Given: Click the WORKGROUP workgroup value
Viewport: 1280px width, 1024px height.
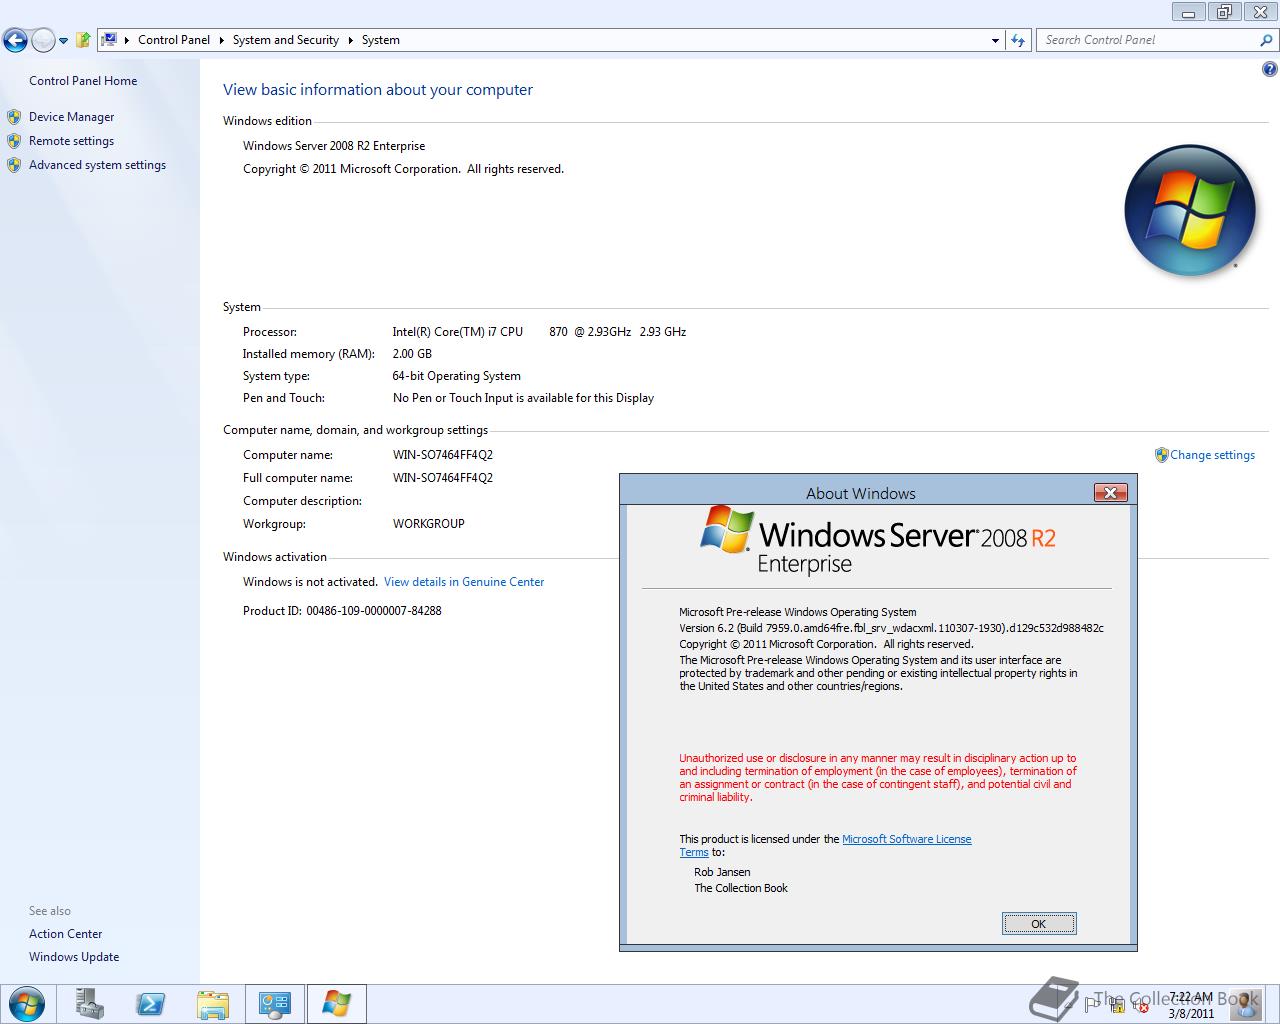Looking at the screenshot, I should (x=429, y=524).
